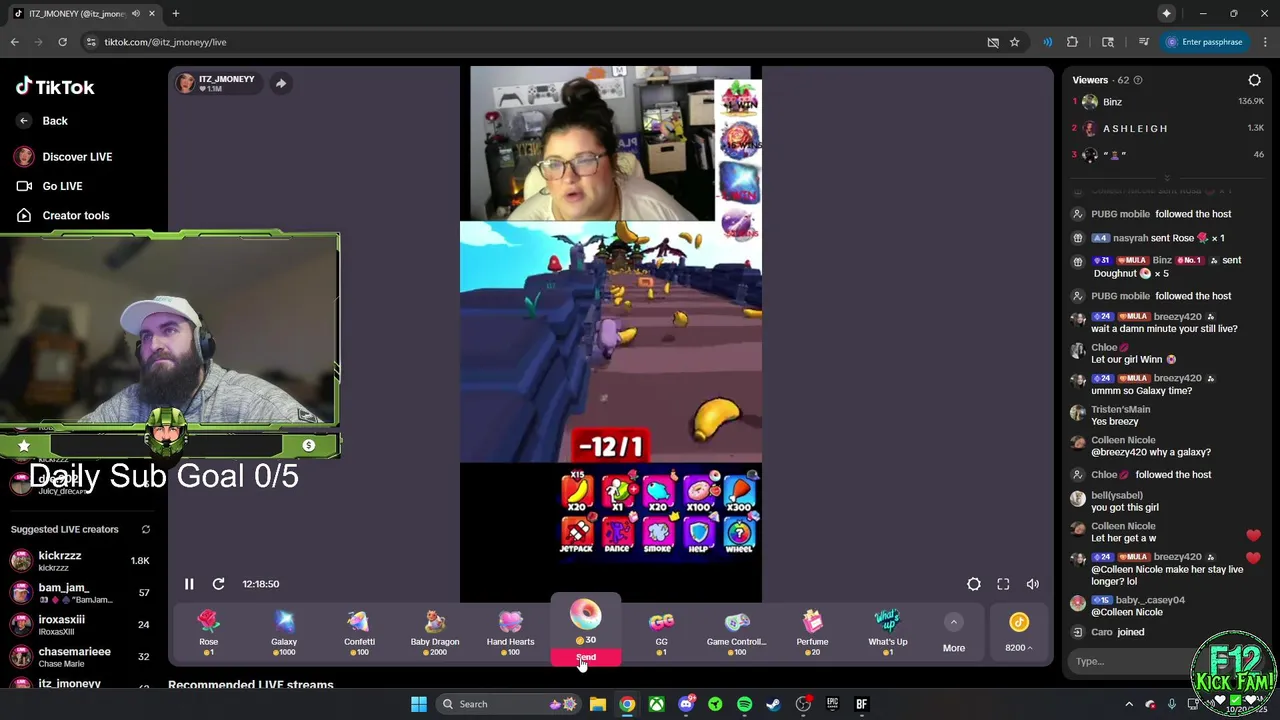The height and width of the screenshot is (720, 1280).
Task: Click the blue audio cast icon
Action: tap(1047, 42)
